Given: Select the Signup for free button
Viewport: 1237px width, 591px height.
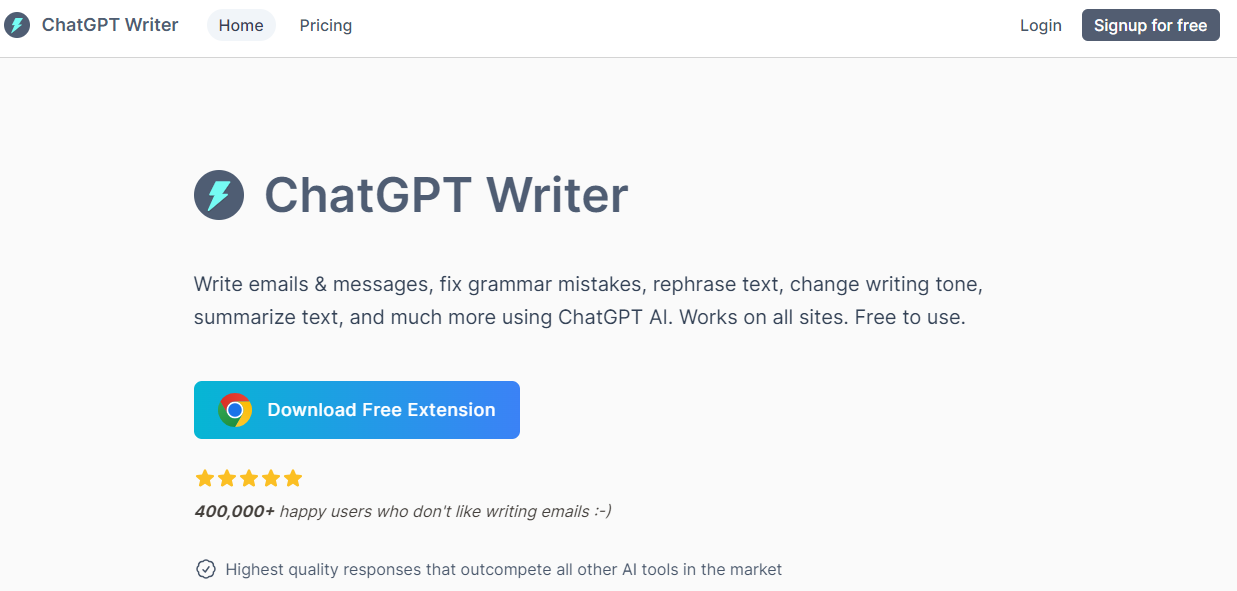Looking at the screenshot, I should [x=1151, y=25].
